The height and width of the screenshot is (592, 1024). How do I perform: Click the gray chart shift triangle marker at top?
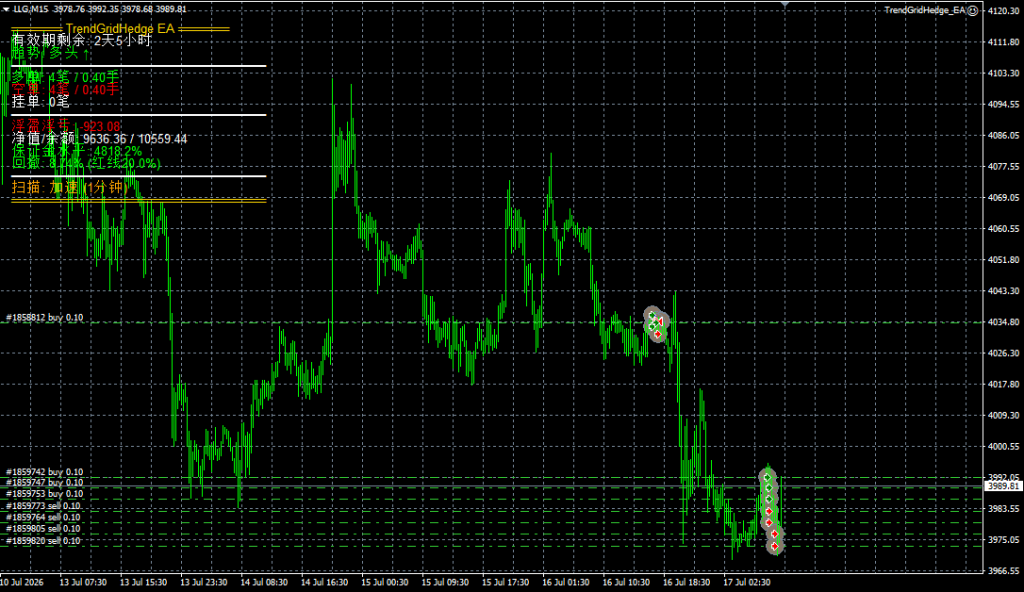coord(785,5)
